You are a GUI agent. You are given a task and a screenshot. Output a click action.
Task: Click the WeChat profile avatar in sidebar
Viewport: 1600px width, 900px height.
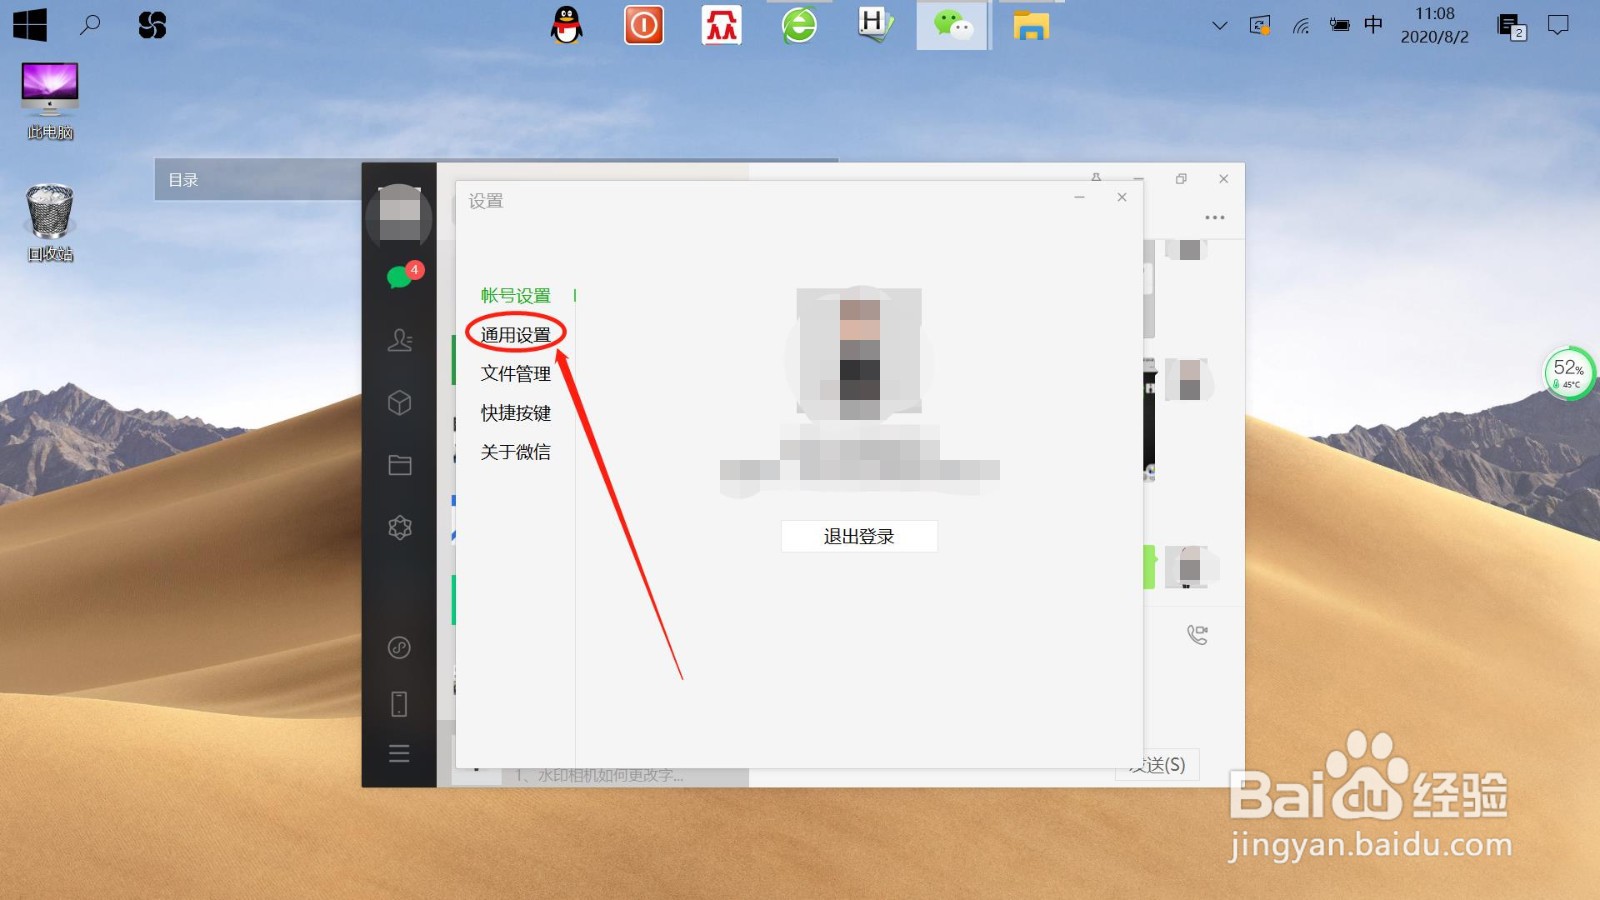(399, 216)
